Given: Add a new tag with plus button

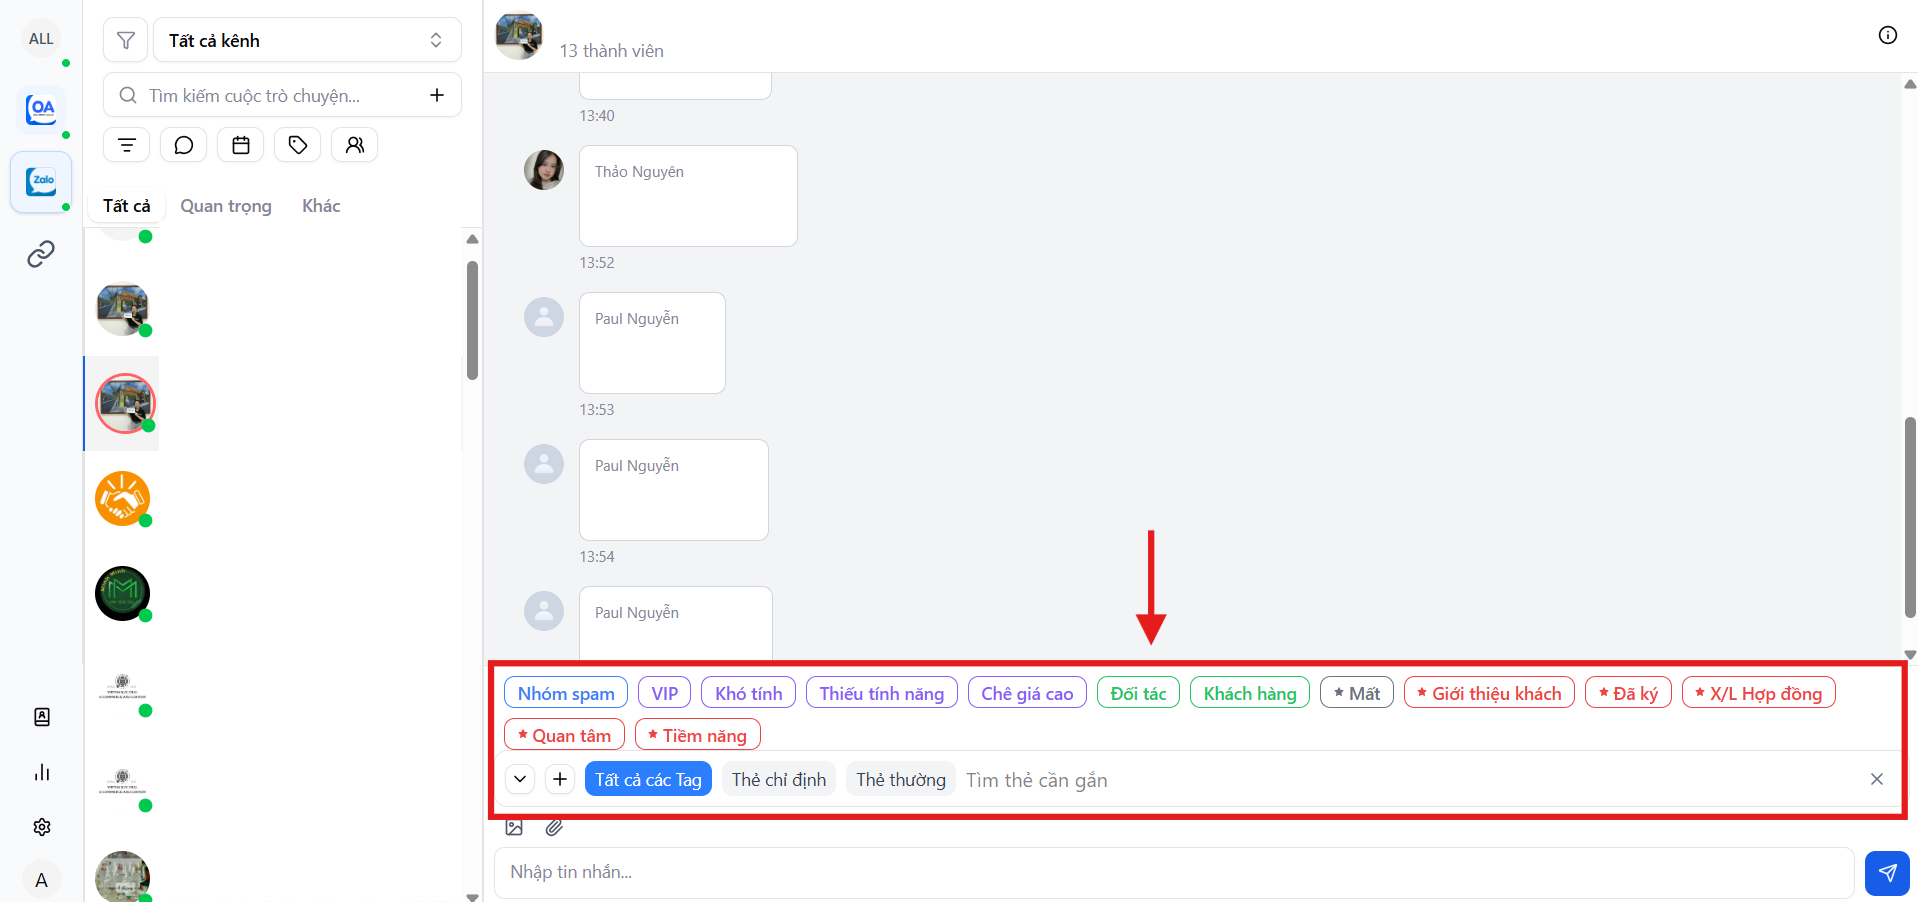Looking at the screenshot, I should (x=560, y=779).
